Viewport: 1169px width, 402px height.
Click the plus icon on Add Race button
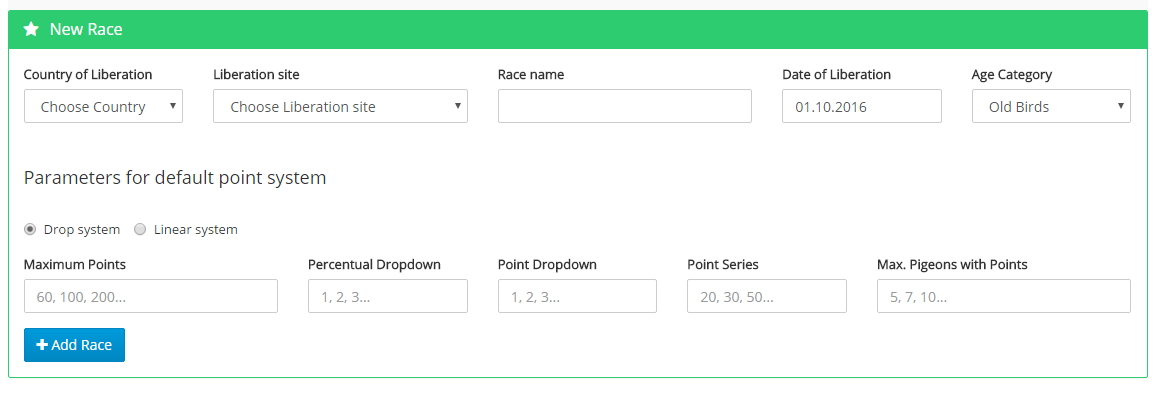42,345
